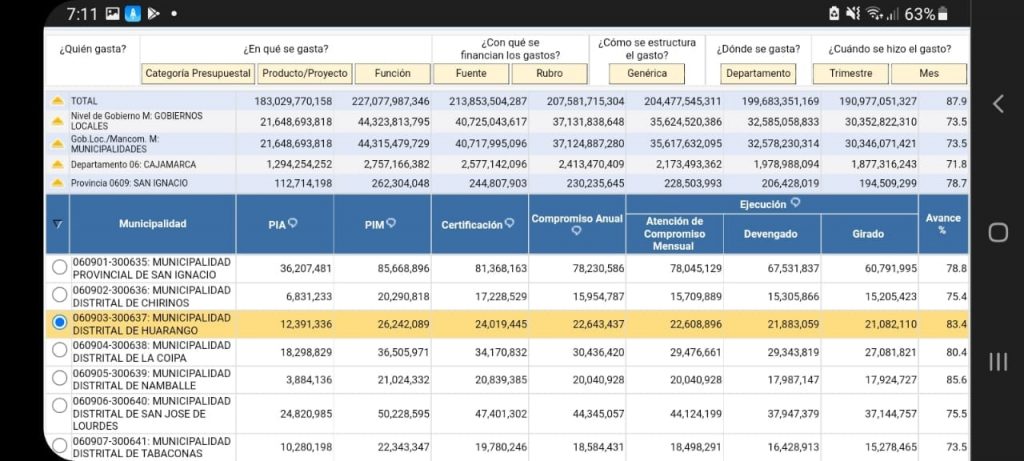Collapse the Nivel de Gobierno M row arrow
Screen dimensions: 1024x461
click(57, 122)
